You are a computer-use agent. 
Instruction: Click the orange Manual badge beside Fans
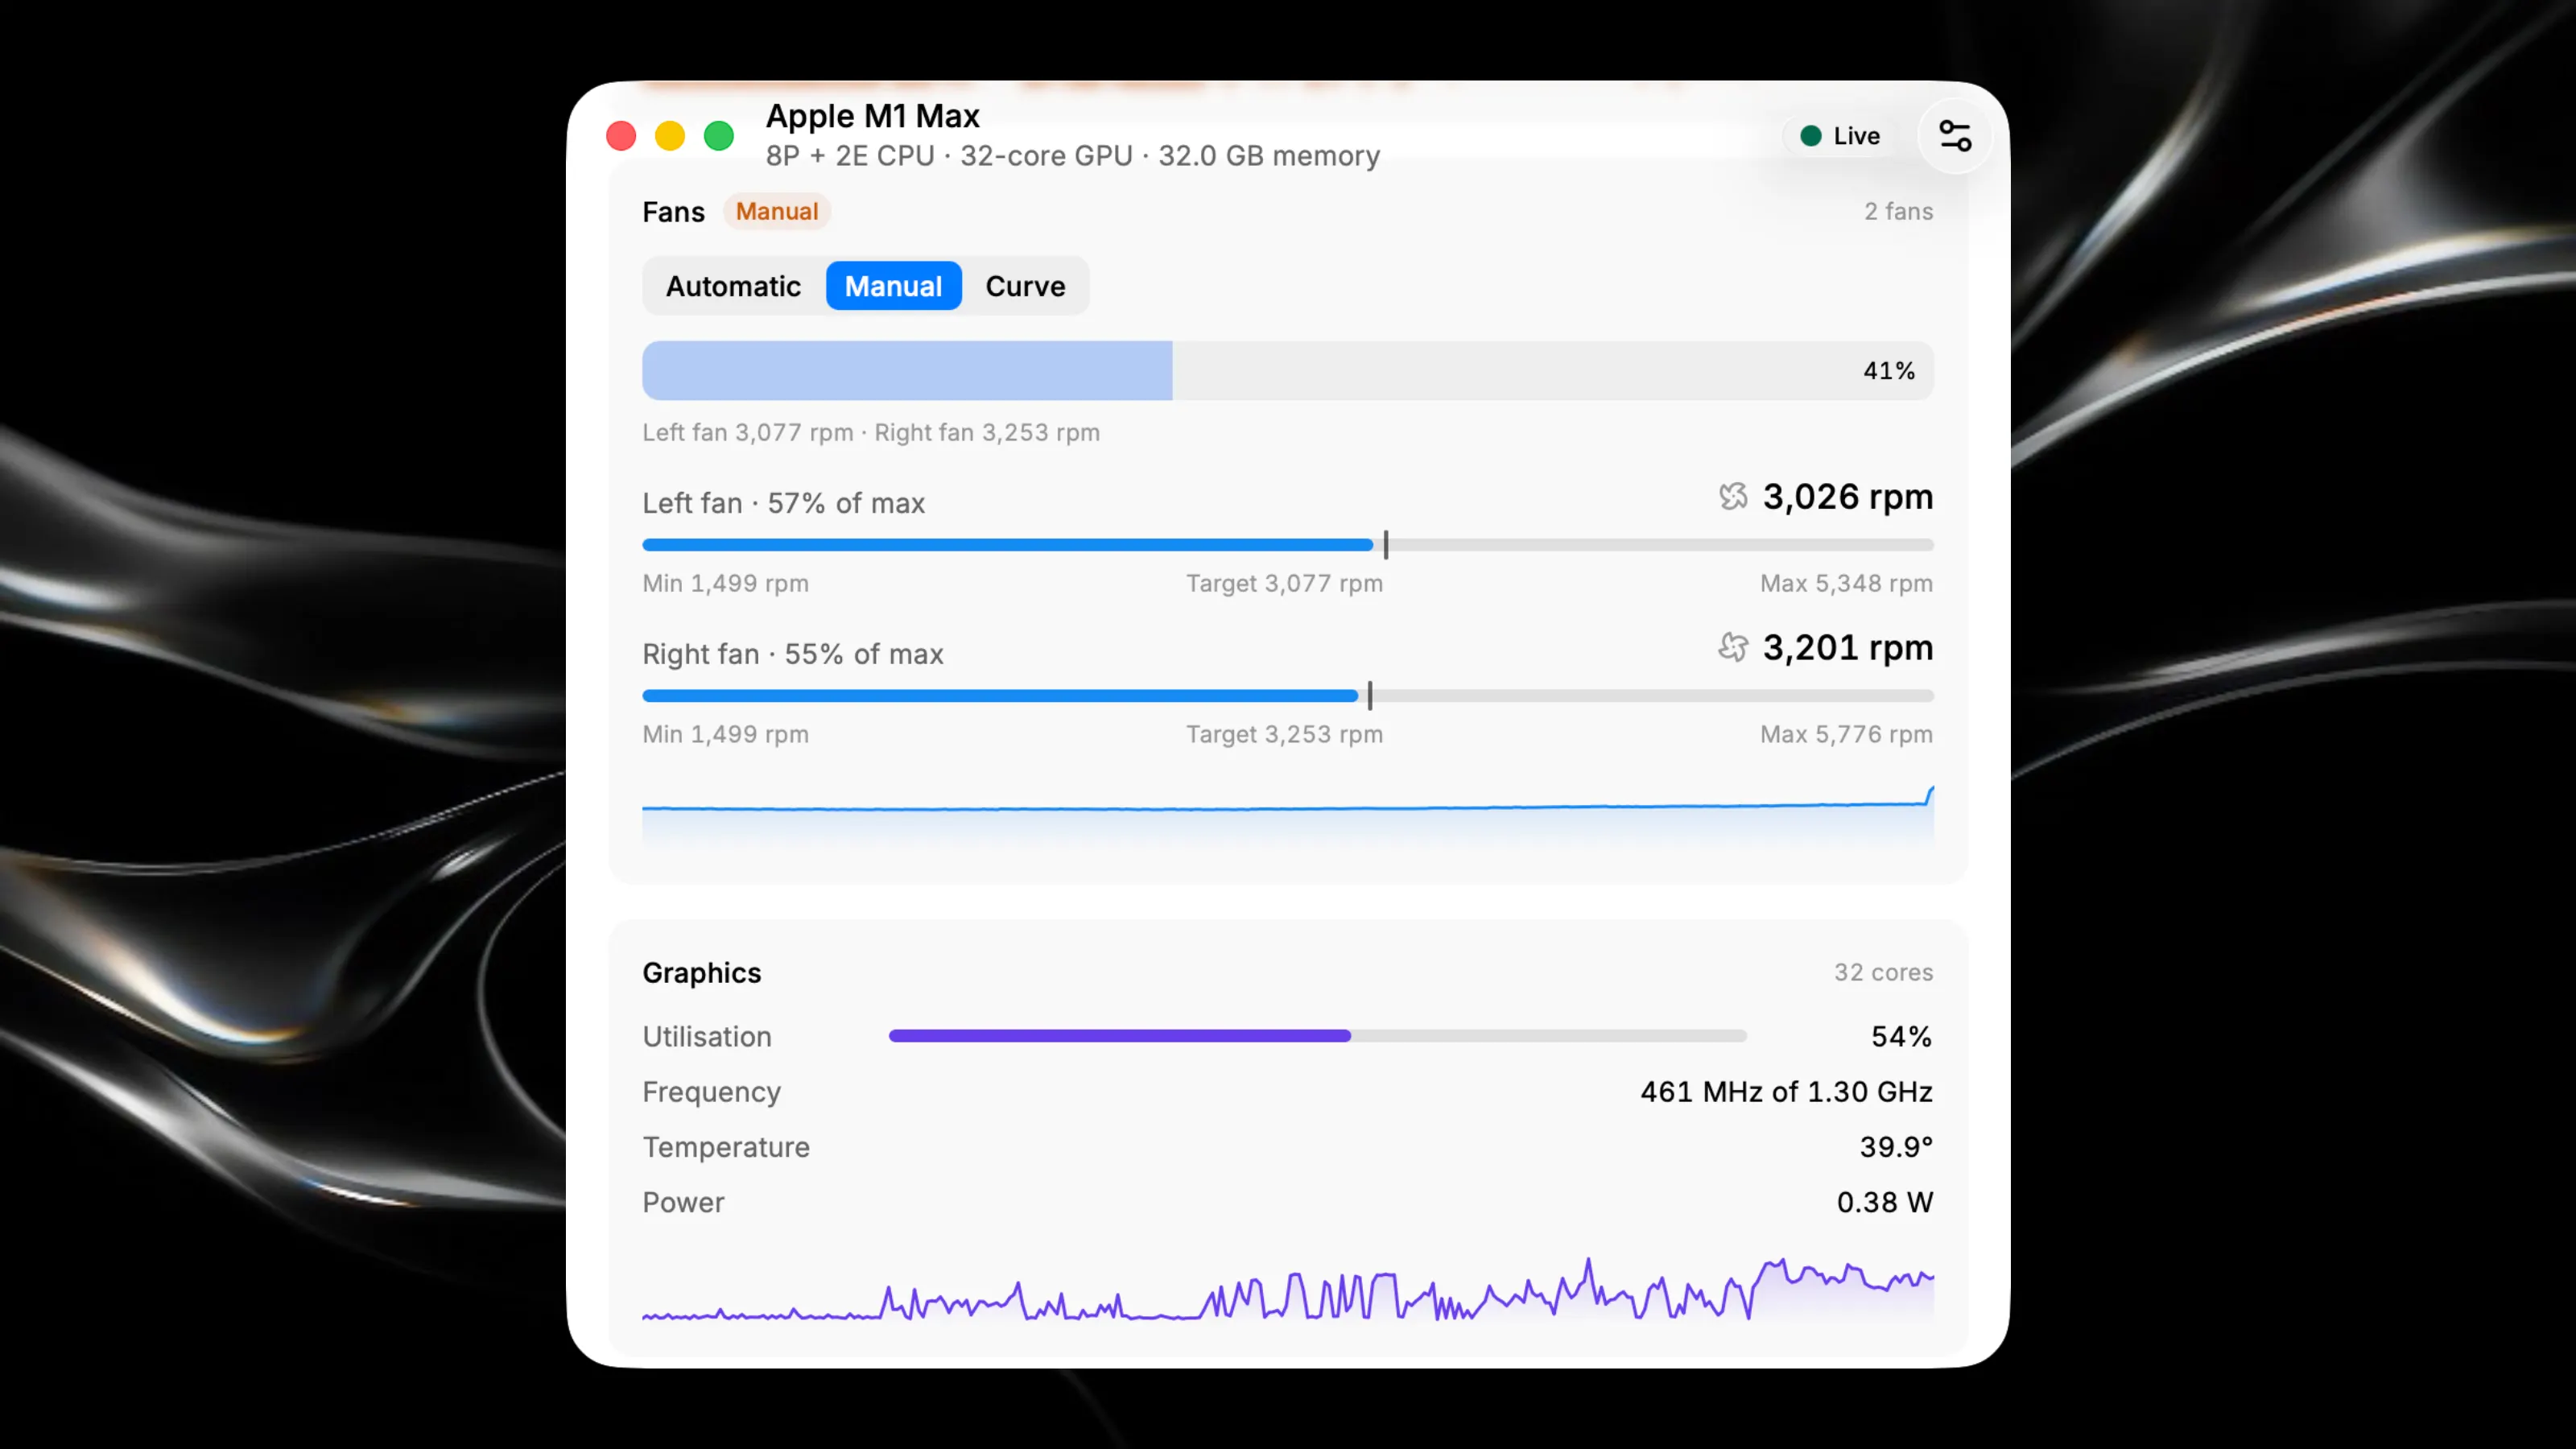click(777, 212)
